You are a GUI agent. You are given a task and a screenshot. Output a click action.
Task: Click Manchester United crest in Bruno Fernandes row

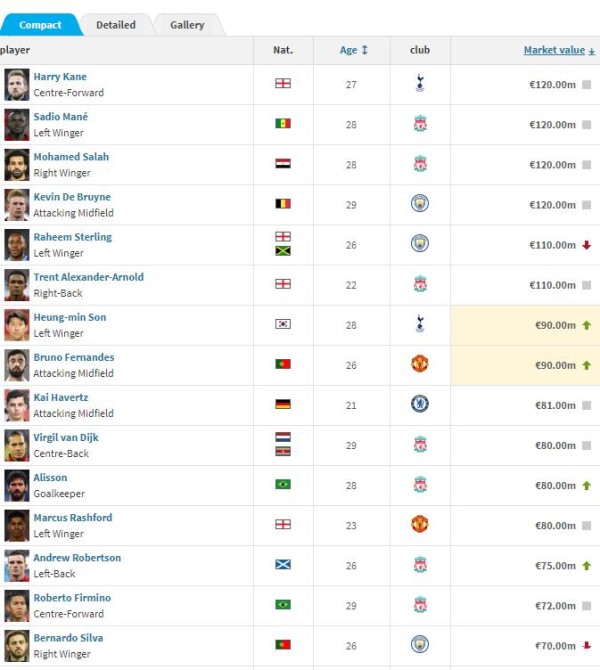(420, 364)
